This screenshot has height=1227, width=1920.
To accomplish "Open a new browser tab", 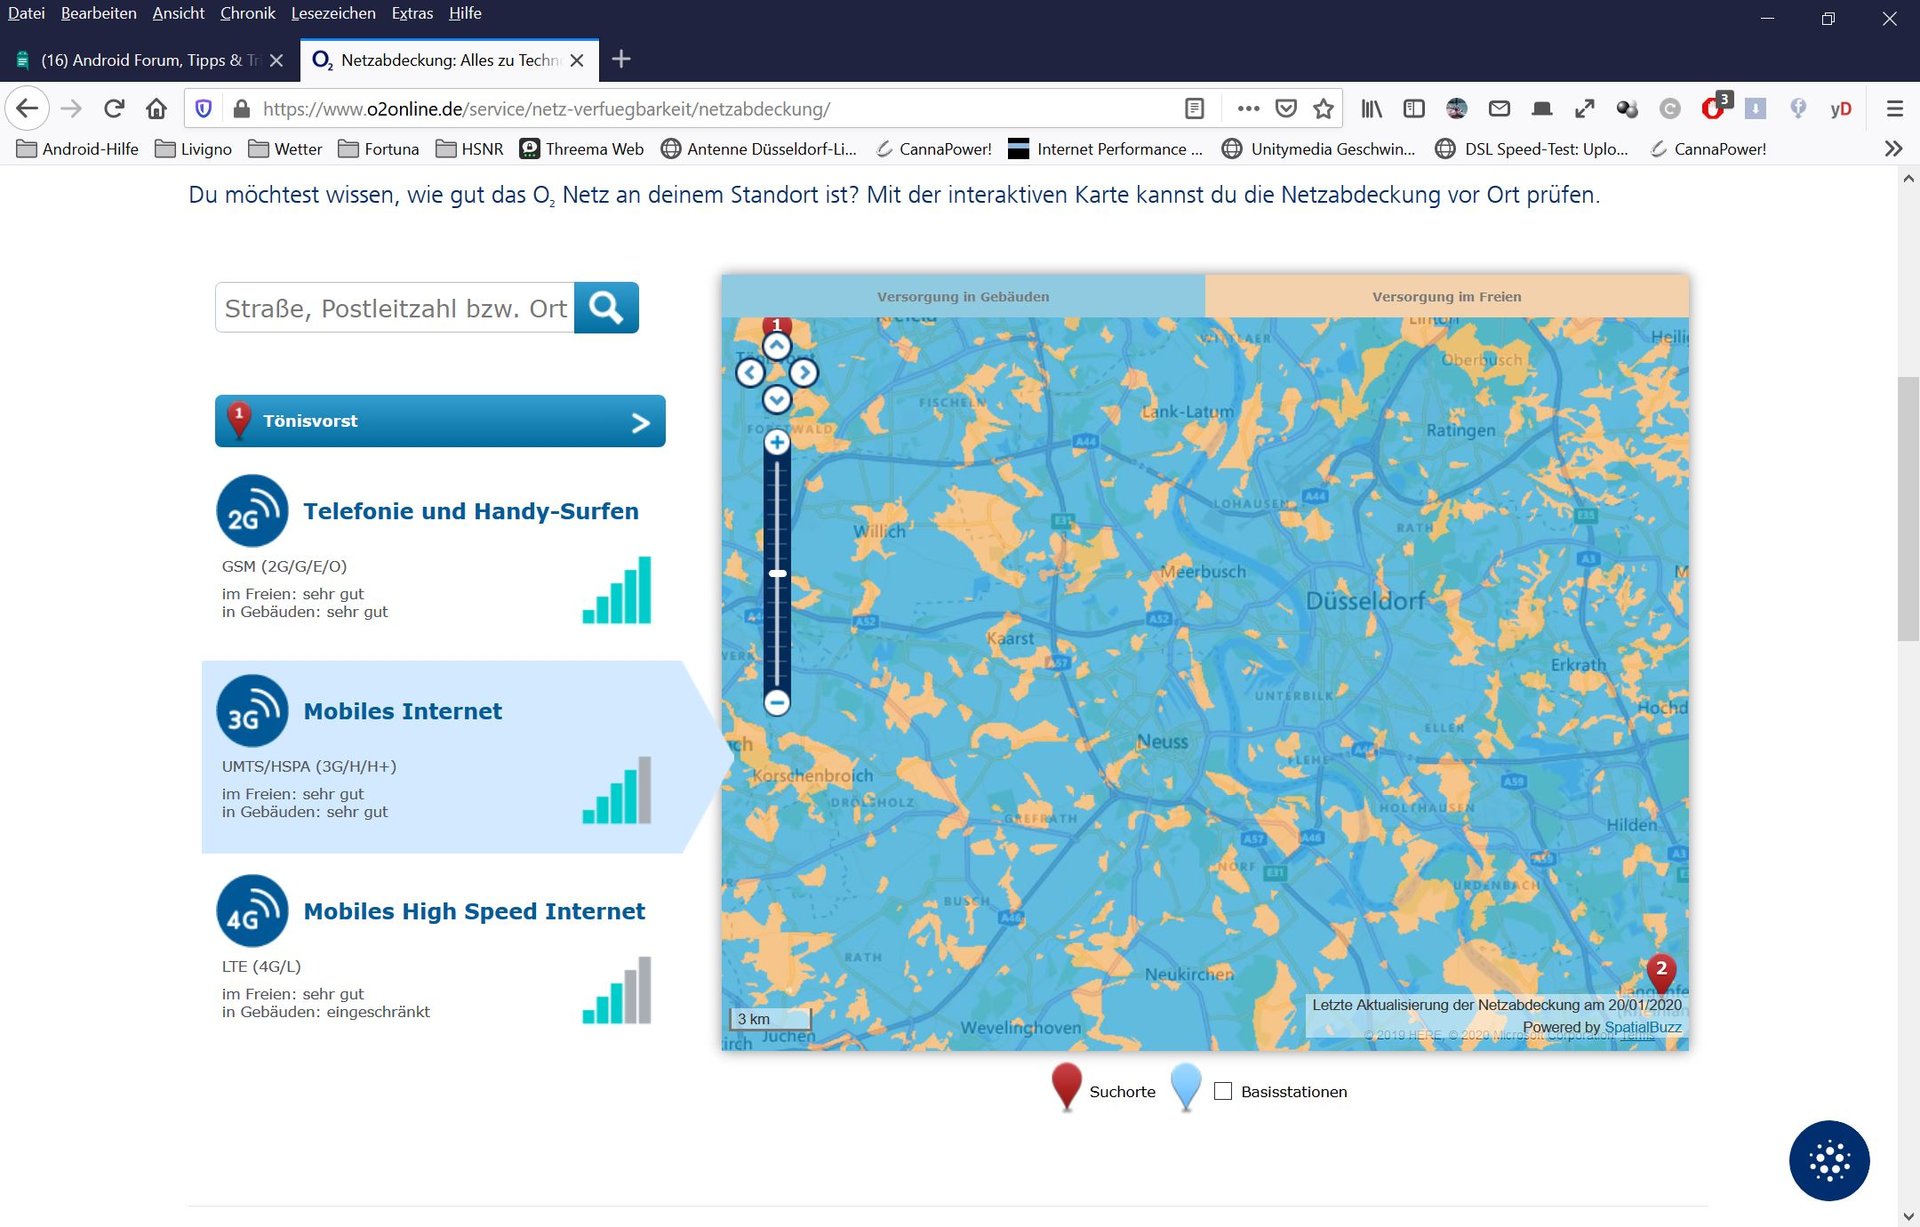I will pos(621,59).
